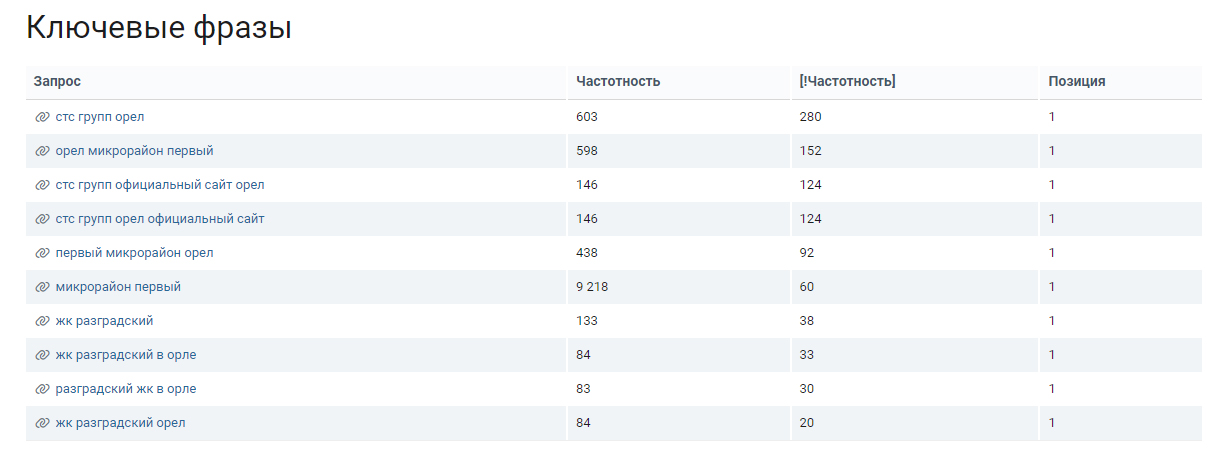The width and height of the screenshot is (1230, 460).
Task: Click frequency value 9 218 for 'микрорайон первый'
Action: click(x=592, y=287)
